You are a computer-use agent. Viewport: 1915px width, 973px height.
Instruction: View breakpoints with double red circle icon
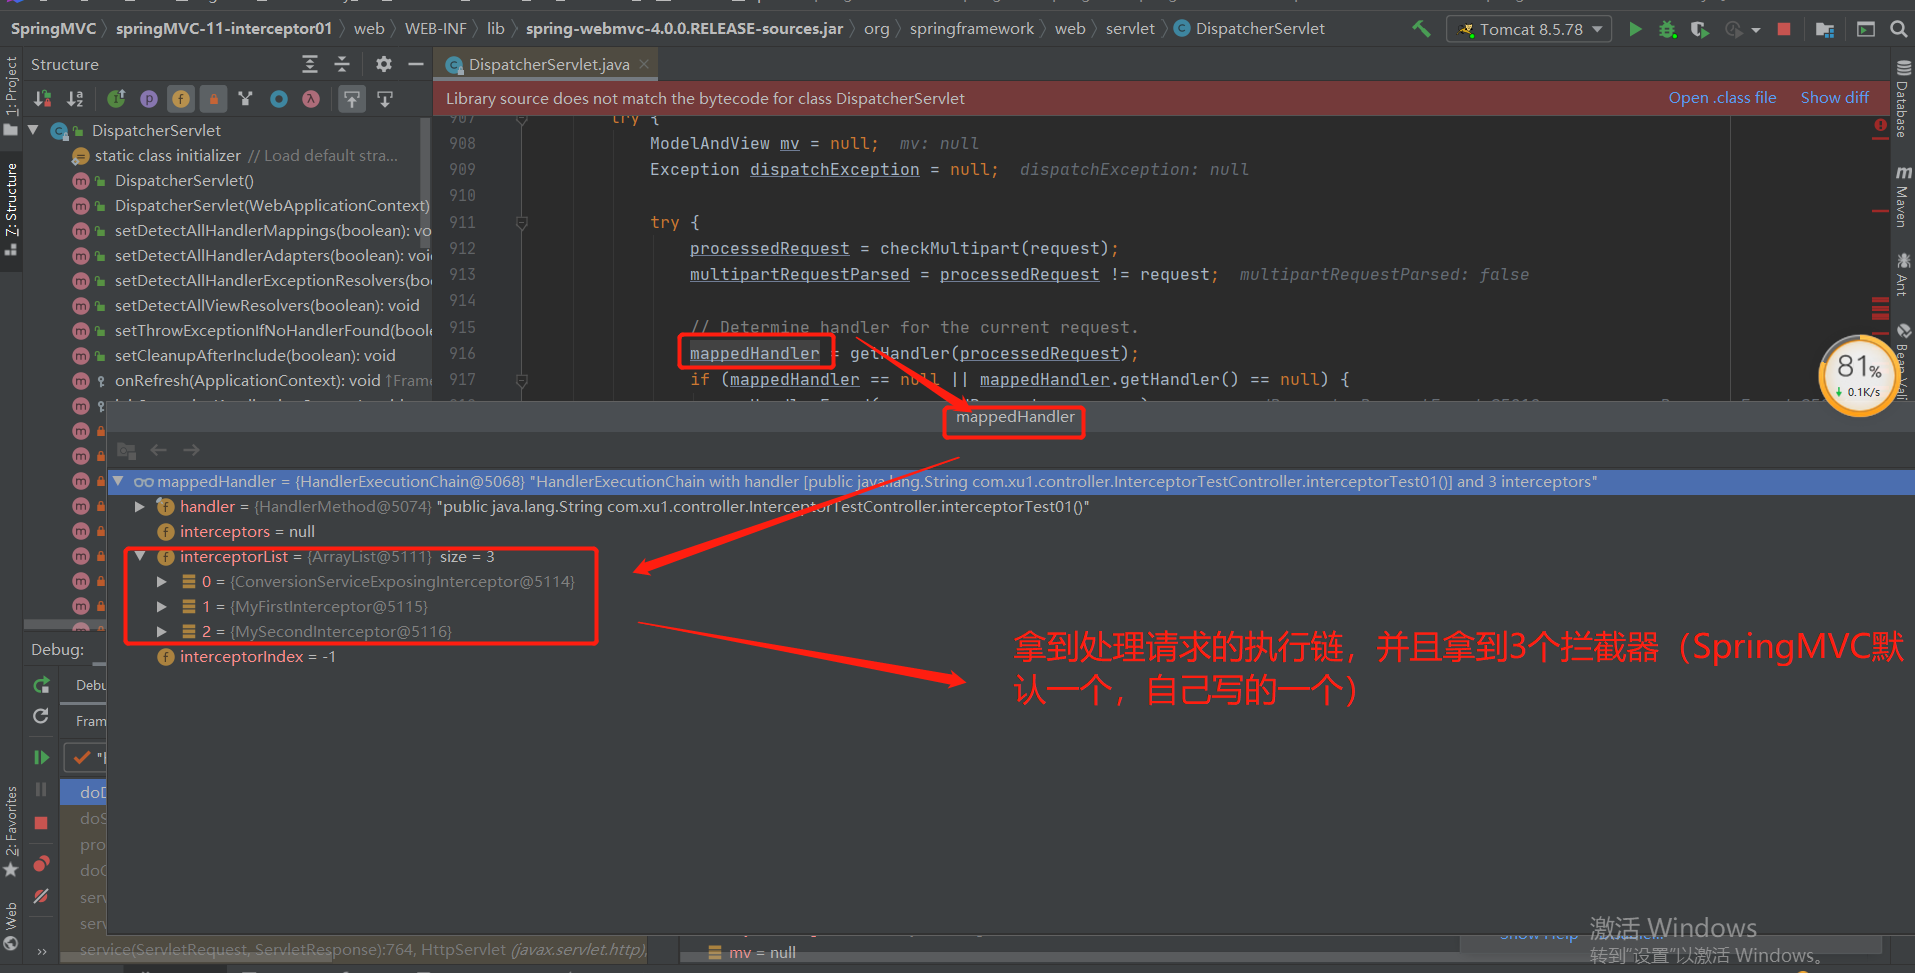[x=41, y=863]
